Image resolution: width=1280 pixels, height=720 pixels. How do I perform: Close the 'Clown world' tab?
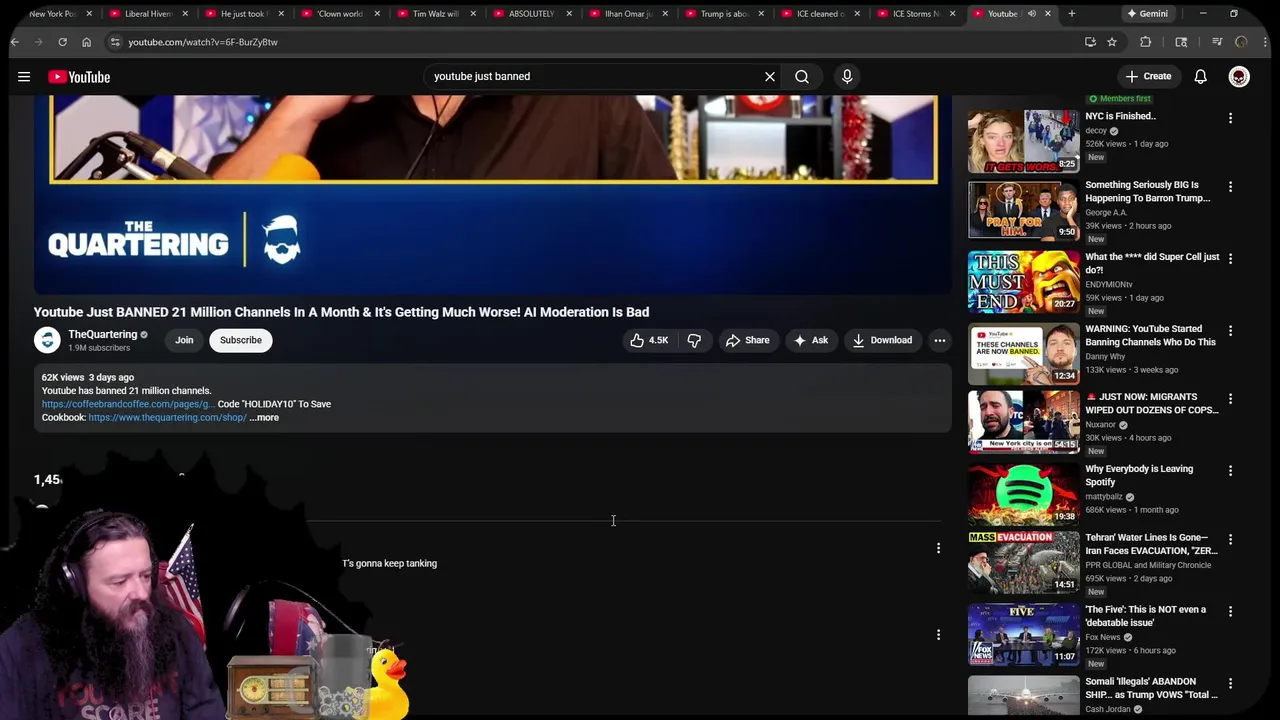pyautogui.click(x=377, y=14)
